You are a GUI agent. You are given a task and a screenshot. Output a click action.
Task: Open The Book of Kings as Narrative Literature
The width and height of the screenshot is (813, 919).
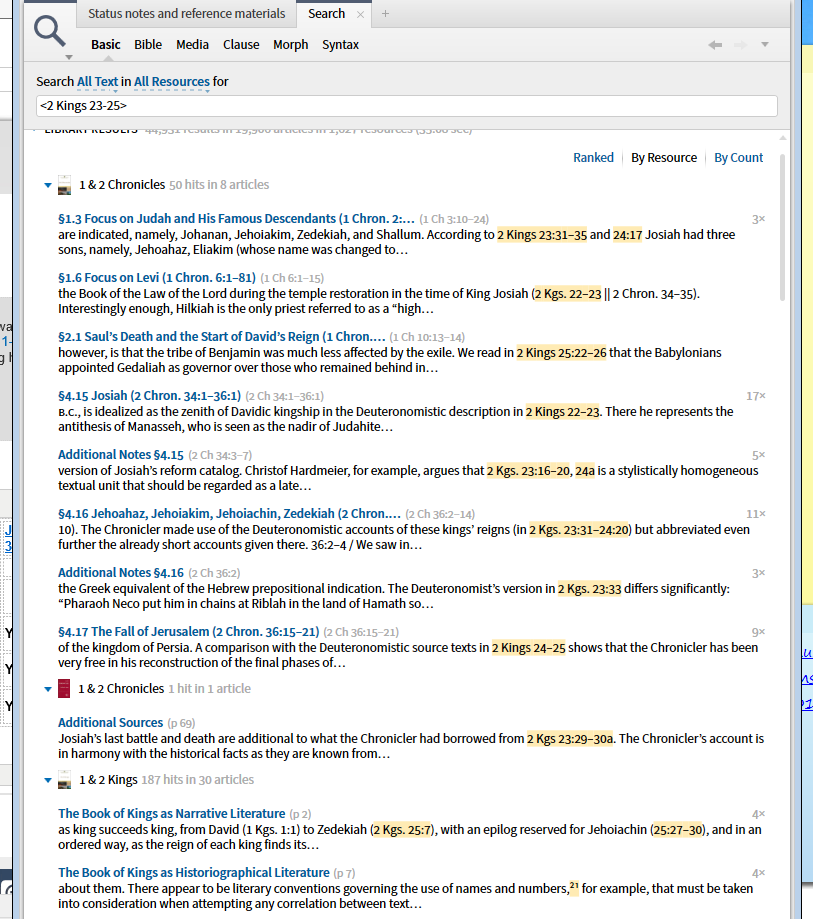[172, 814]
